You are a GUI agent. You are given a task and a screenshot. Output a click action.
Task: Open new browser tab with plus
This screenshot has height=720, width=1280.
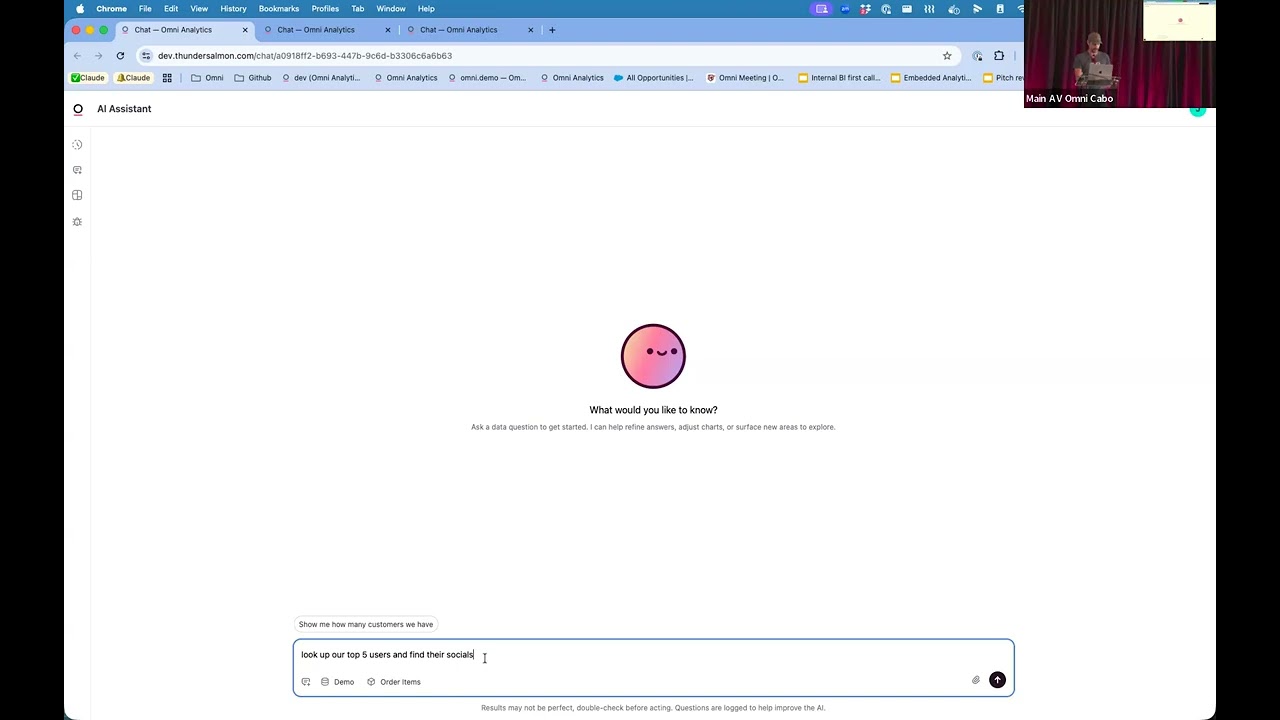pyautogui.click(x=552, y=30)
